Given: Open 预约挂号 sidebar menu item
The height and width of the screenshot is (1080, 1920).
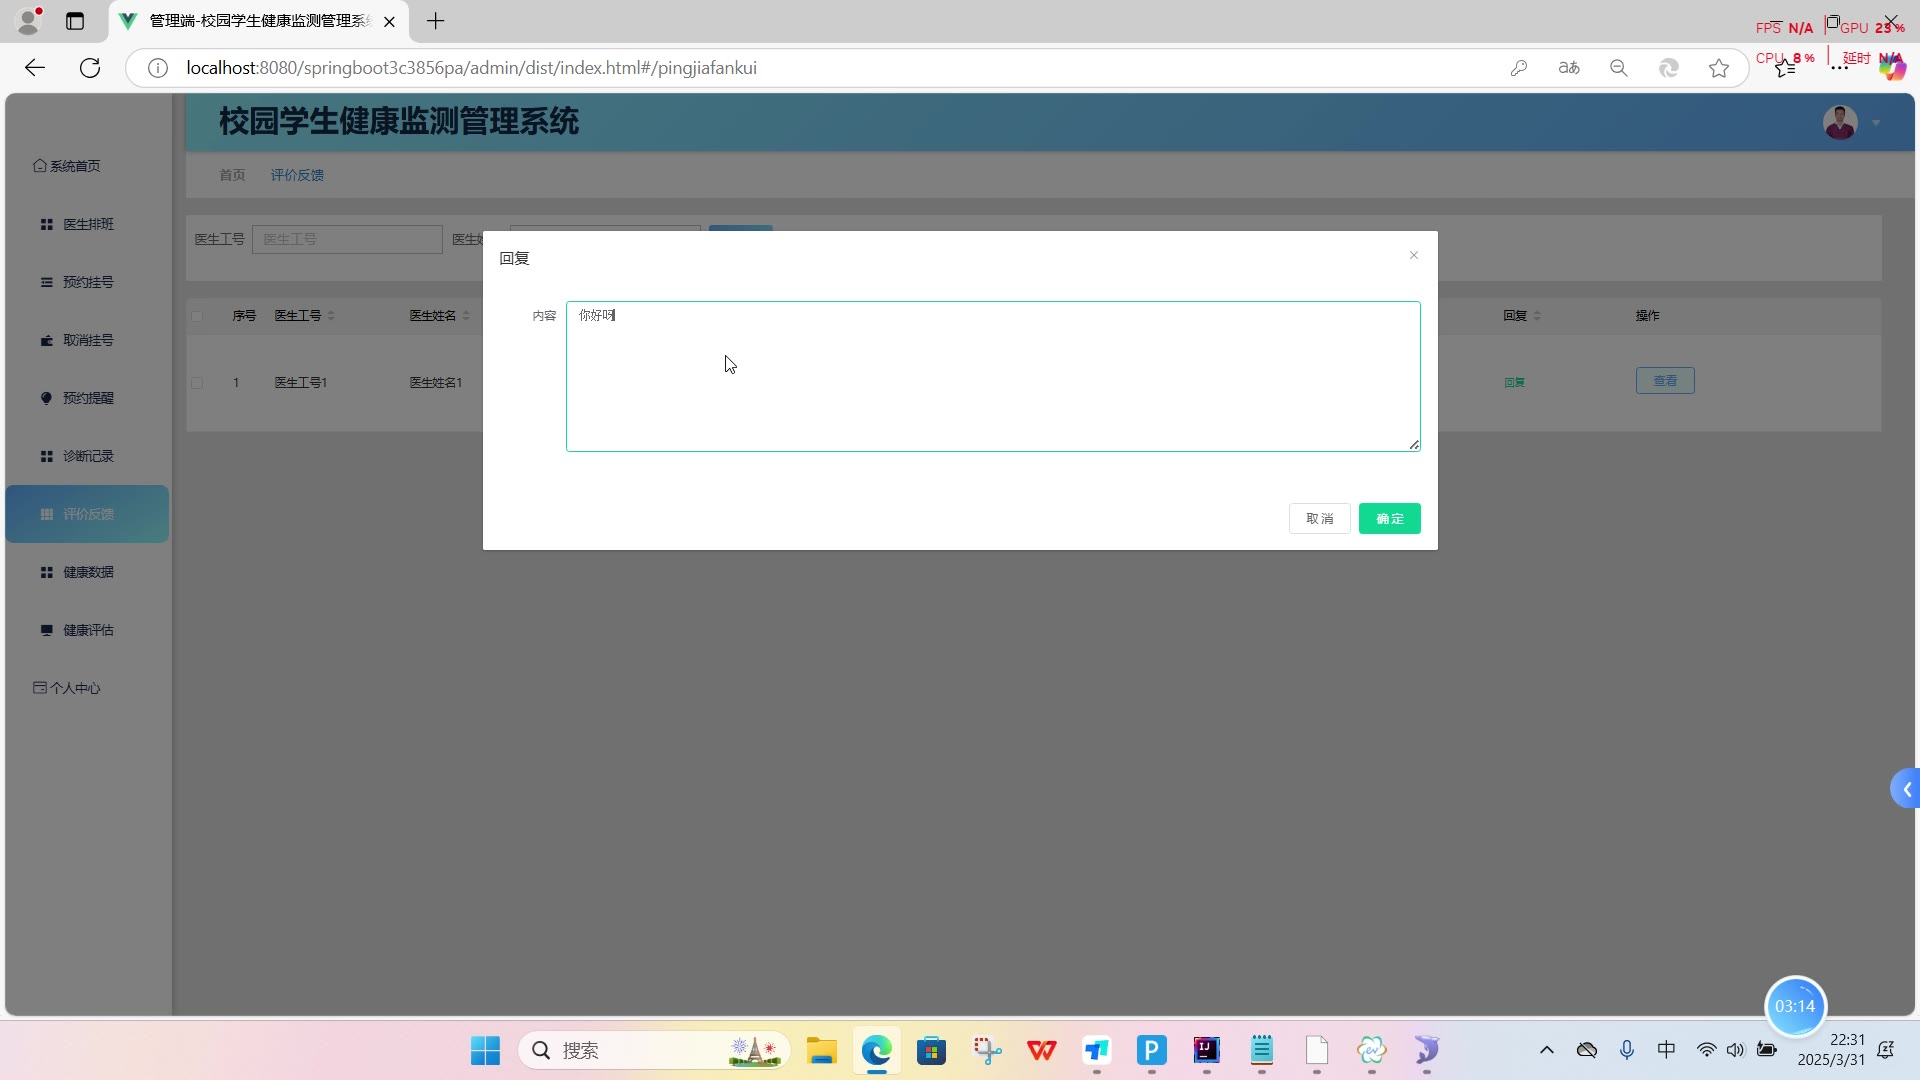Looking at the screenshot, I should point(88,282).
